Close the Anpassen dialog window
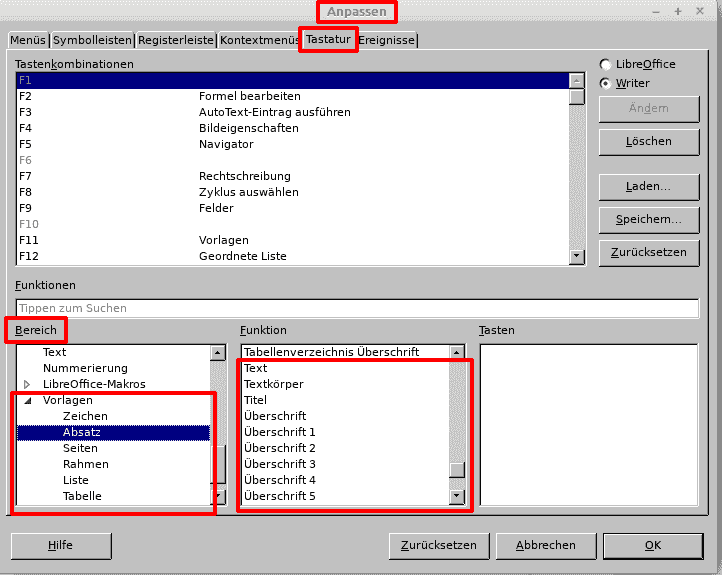Screen dimensions: 722x575 pyautogui.click(x=701, y=11)
